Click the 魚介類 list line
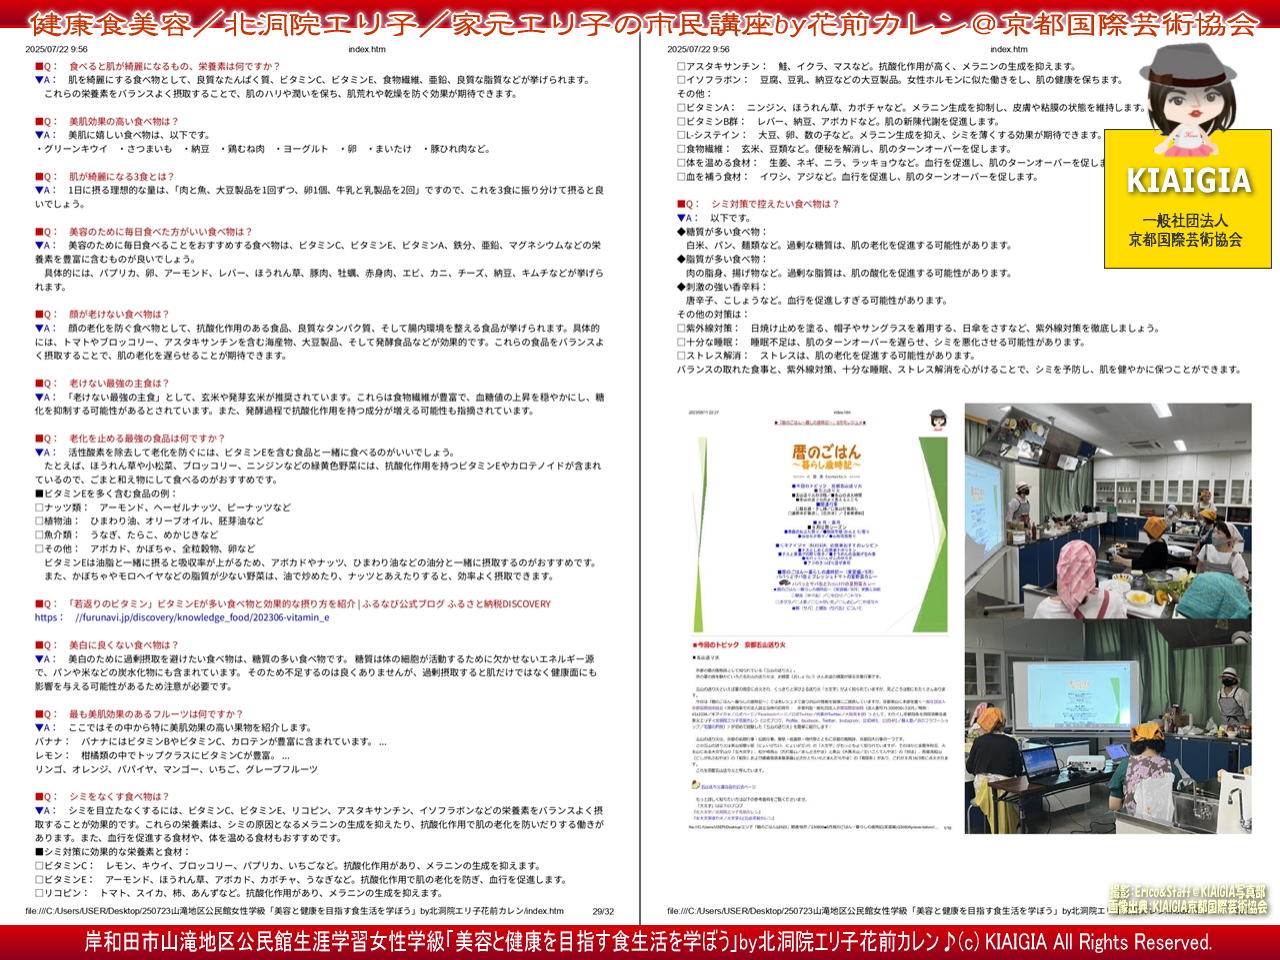Image resolution: width=1280 pixels, height=960 pixels. pos(127,535)
